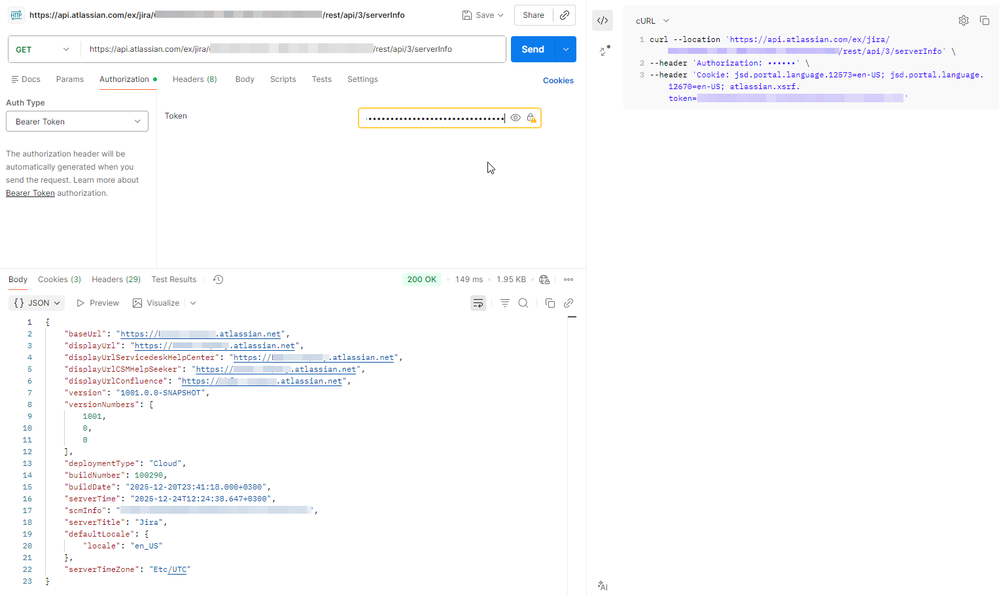Open the Bearer Token help link
Image resolution: width=999 pixels, height=595 pixels.
30,193
